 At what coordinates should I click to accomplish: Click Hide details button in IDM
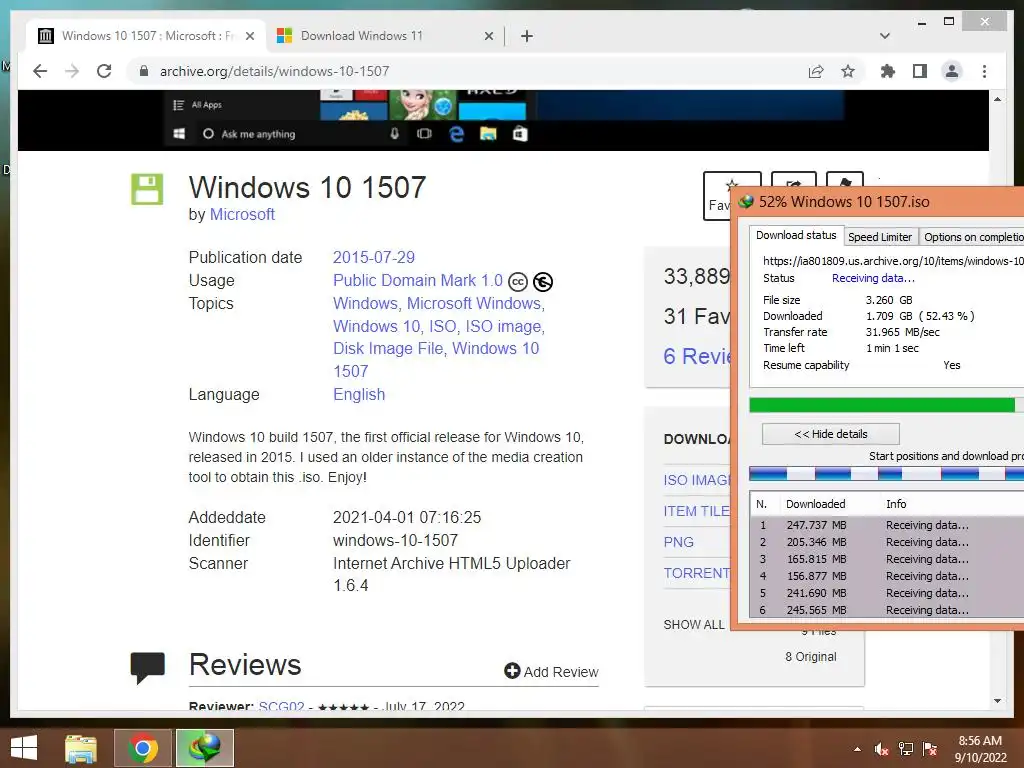pyautogui.click(x=831, y=434)
